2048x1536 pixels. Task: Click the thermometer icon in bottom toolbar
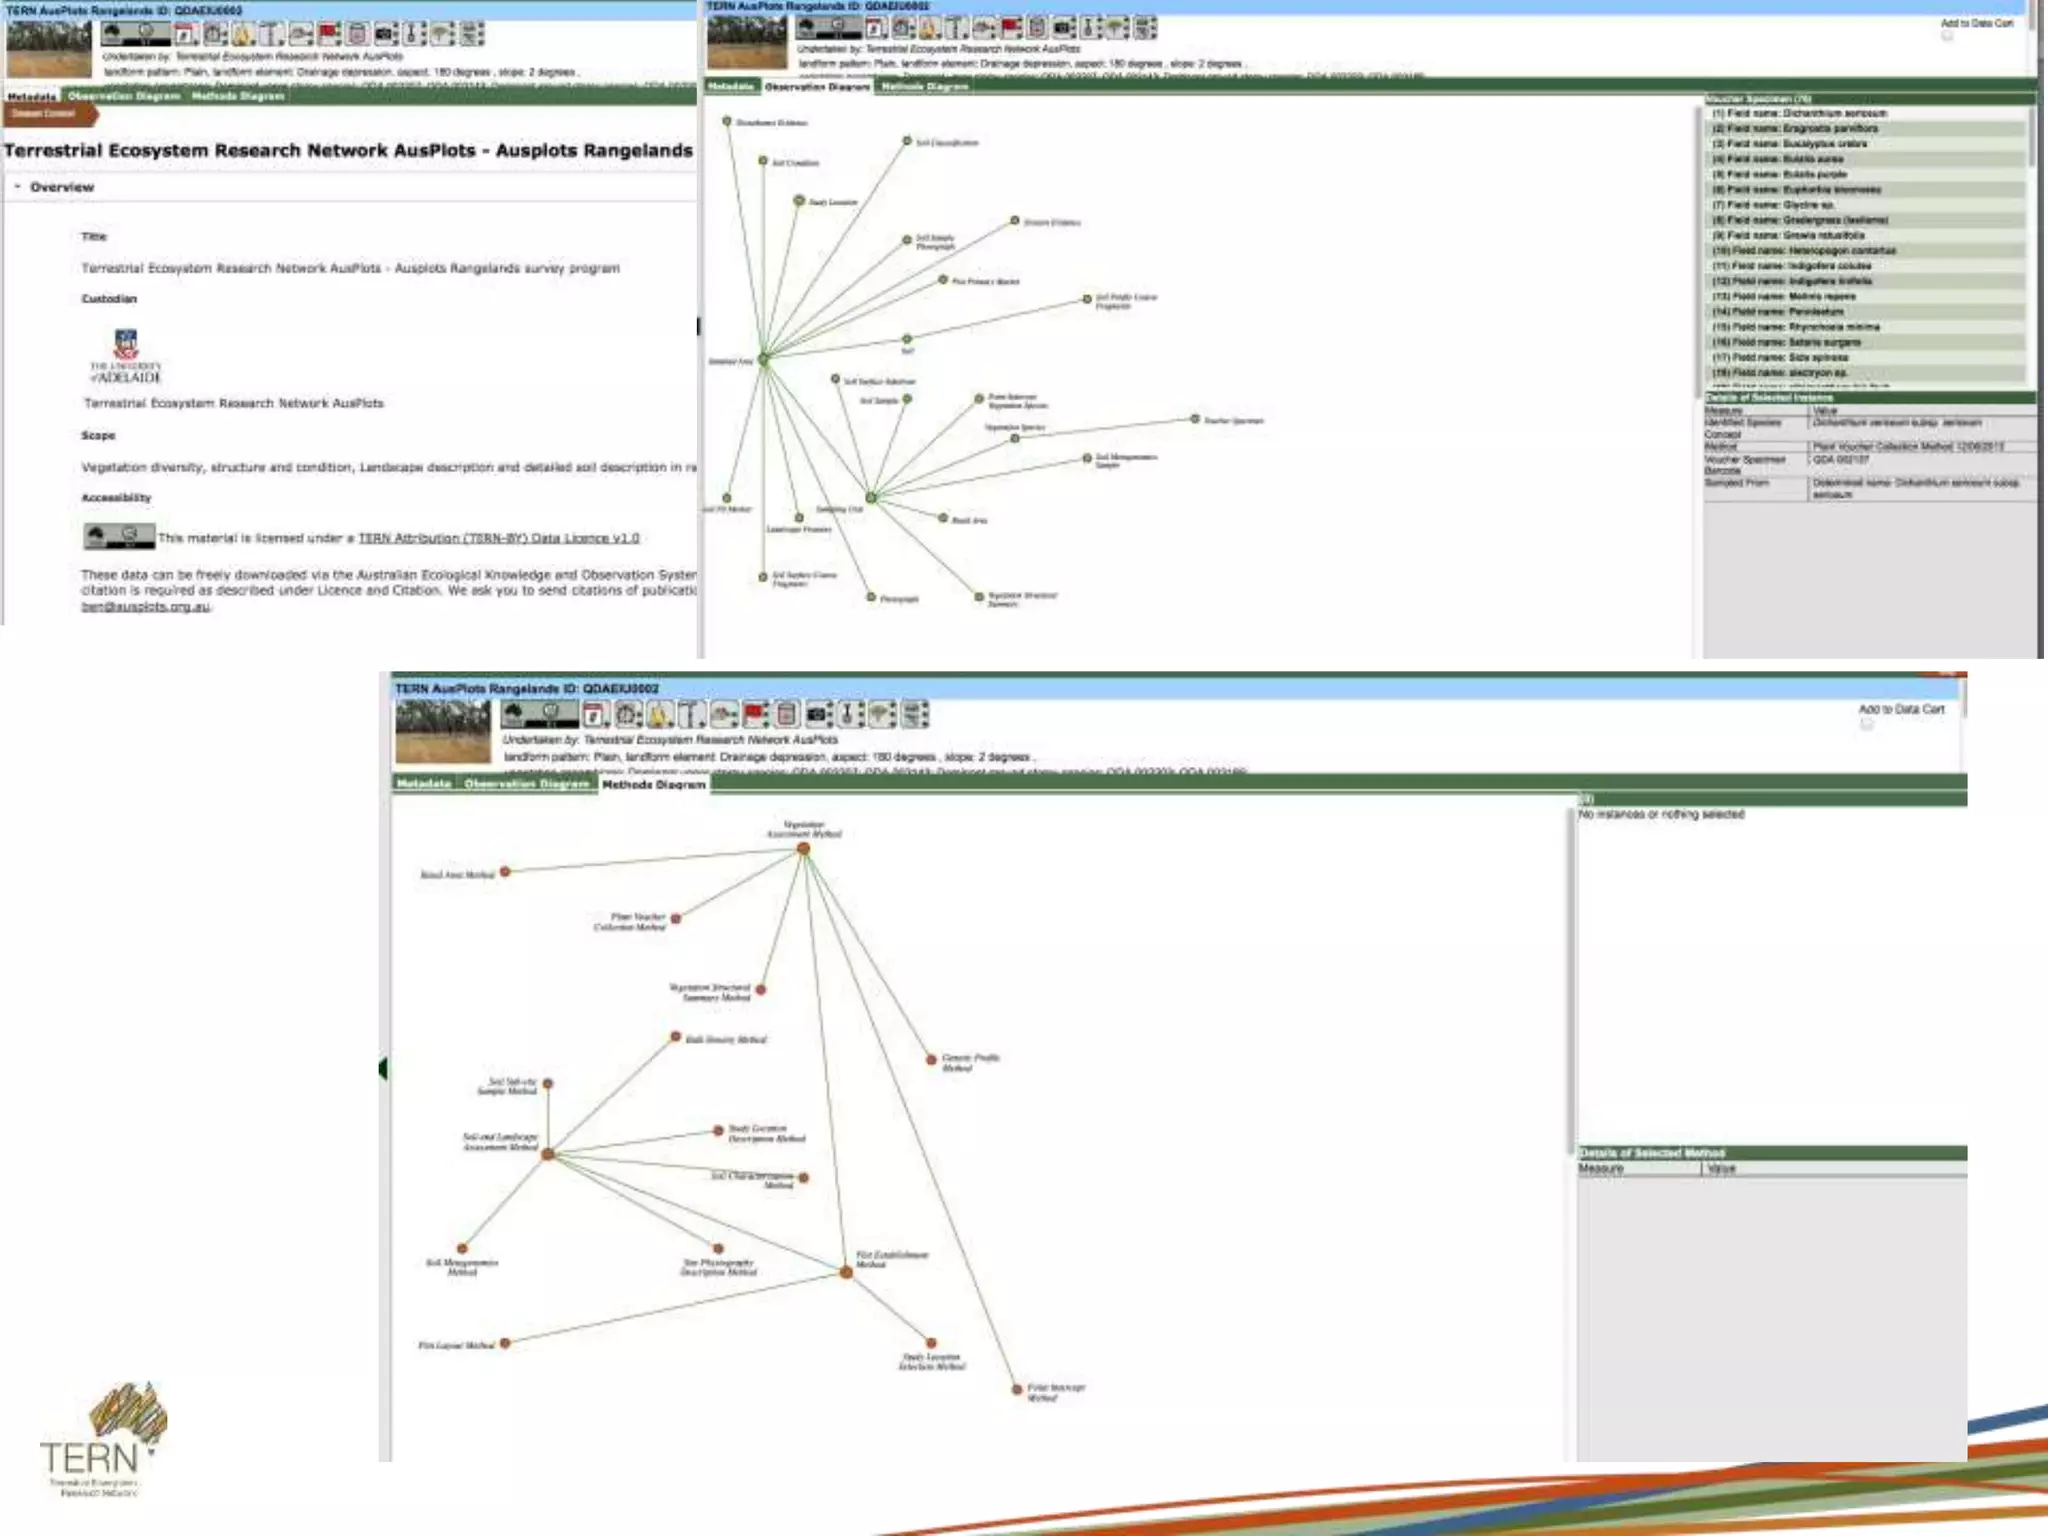click(848, 714)
